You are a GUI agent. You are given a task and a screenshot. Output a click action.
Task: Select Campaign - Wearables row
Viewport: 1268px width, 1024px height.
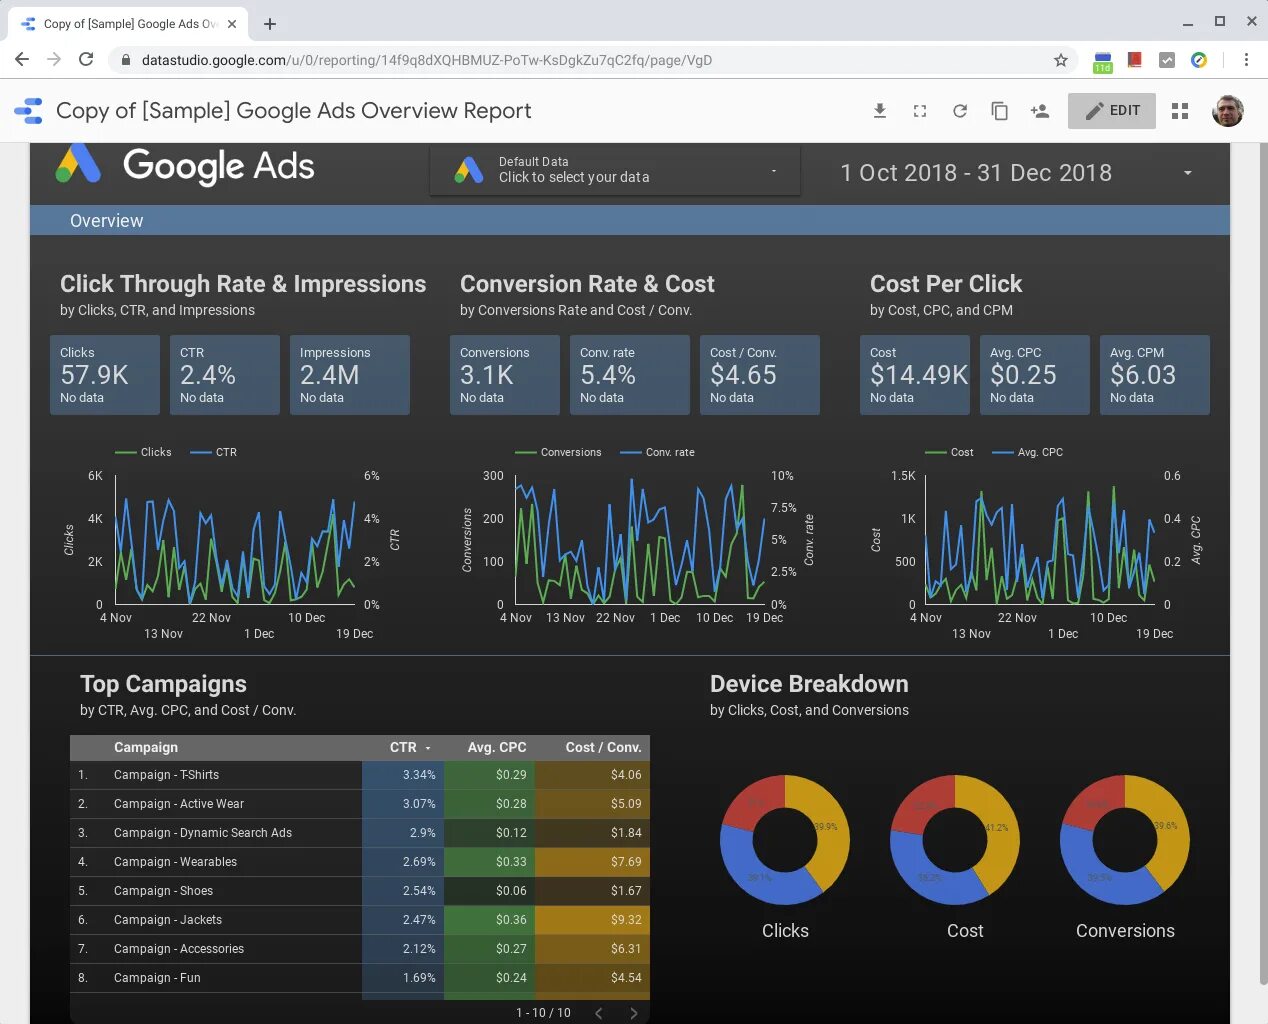pyautogui.click(x=360, y=862)
